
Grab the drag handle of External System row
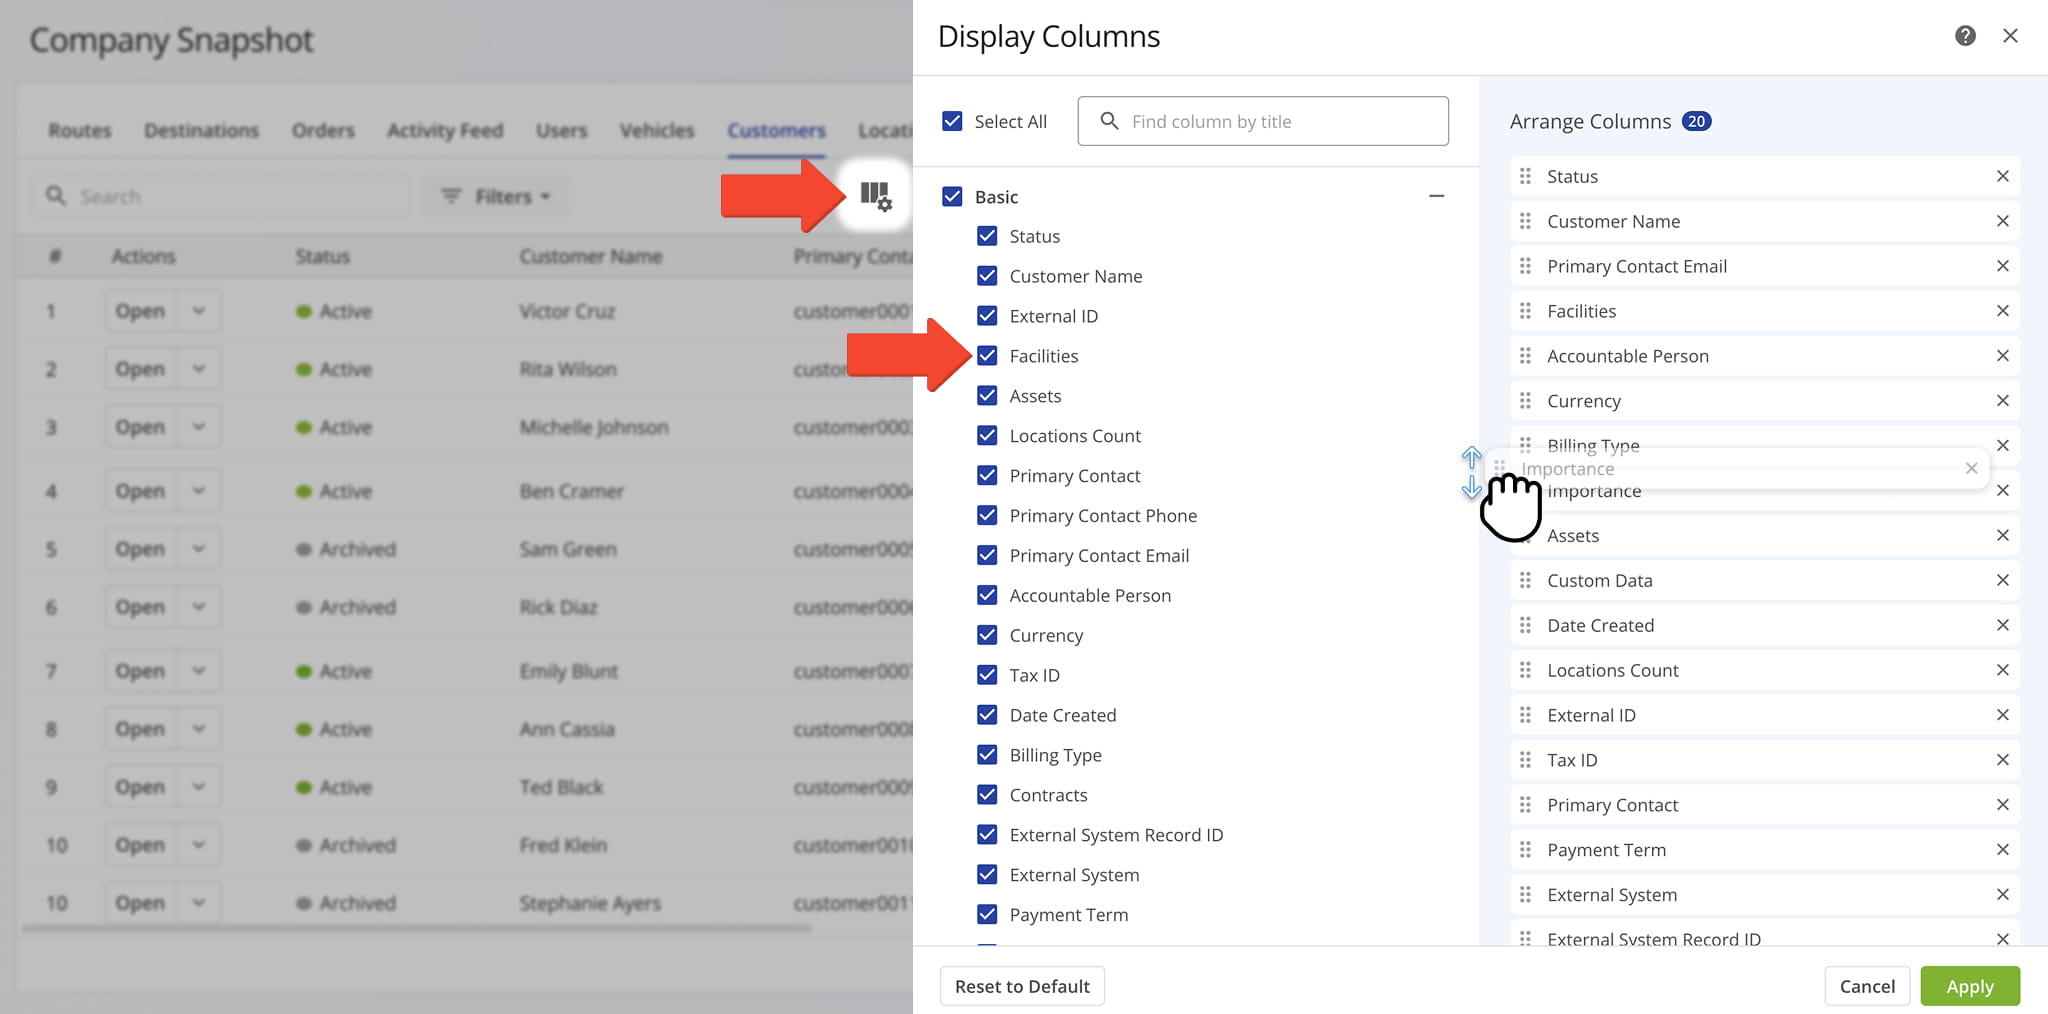[1525, 895]
